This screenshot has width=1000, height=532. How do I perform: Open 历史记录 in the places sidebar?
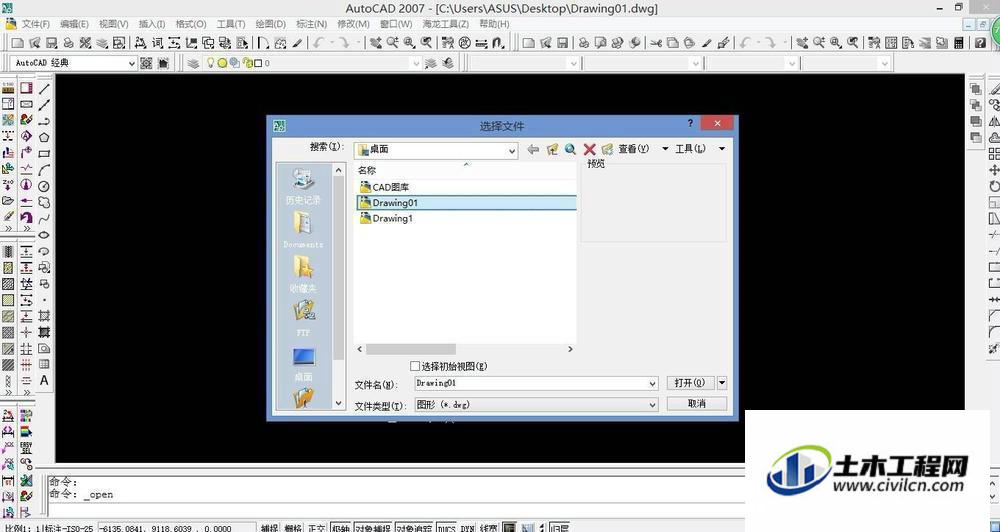pos(304,187)
